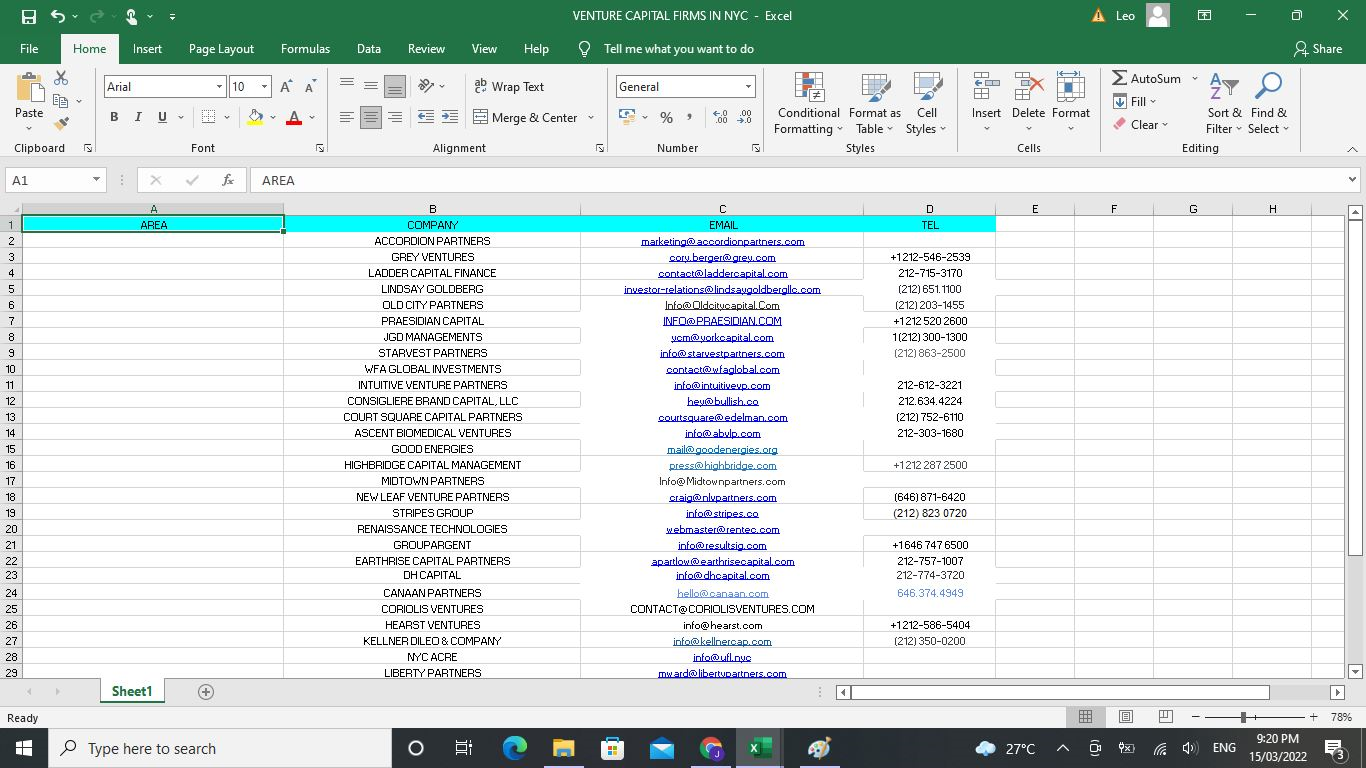The width and height of the screenshot is (1366, 768).
Task: Open the File menu
Action: [29, 49]
